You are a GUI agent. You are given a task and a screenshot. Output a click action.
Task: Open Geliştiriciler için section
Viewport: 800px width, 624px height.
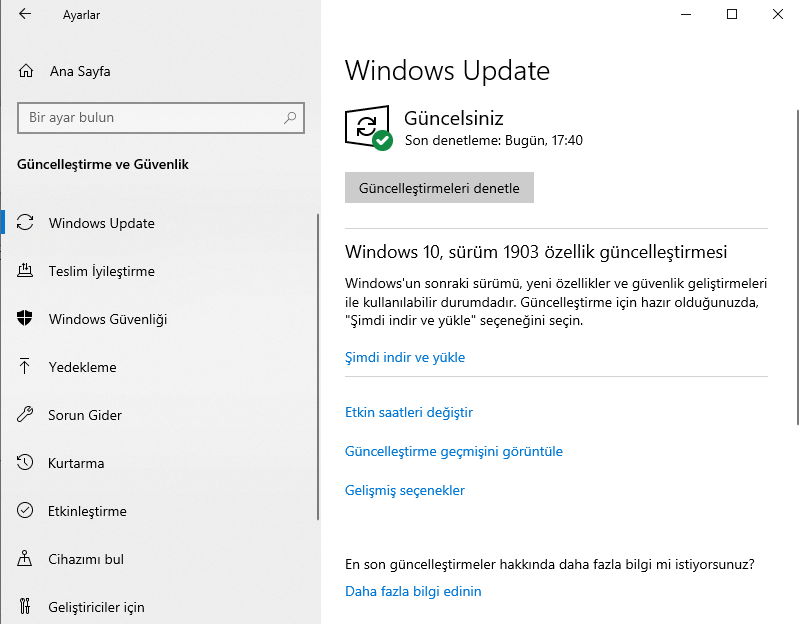[159, 607]
